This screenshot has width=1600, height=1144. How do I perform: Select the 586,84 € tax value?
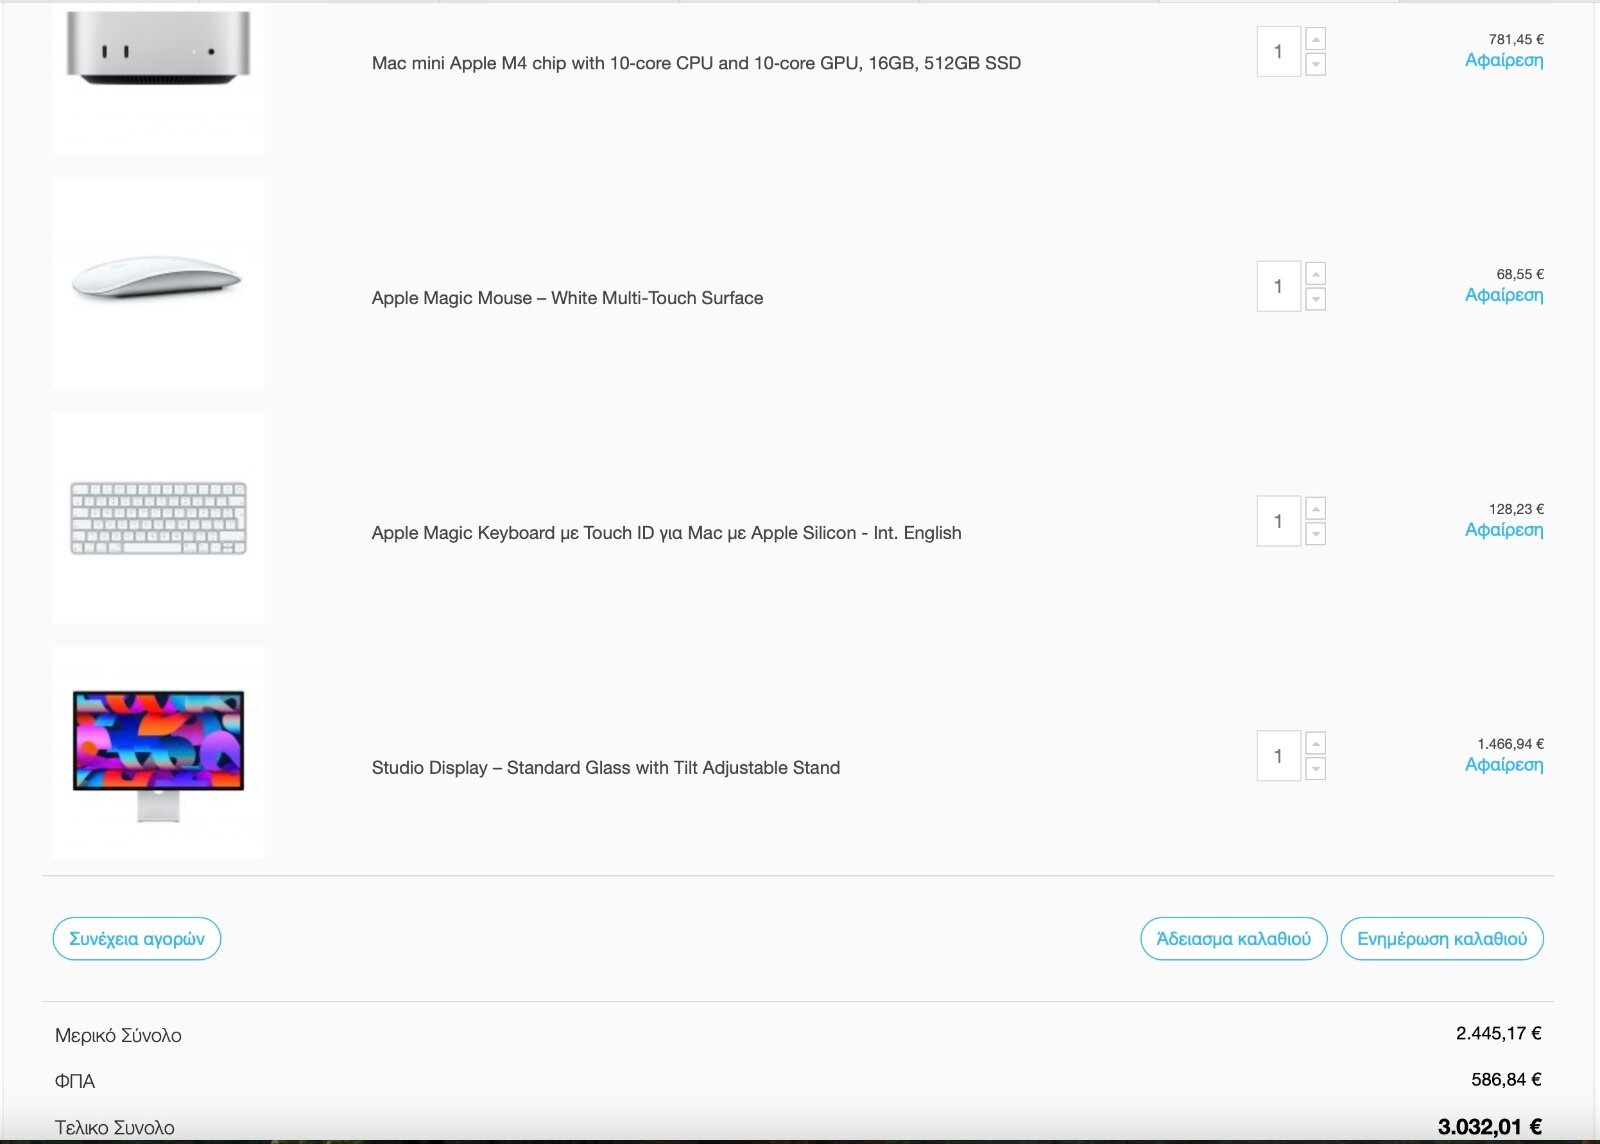pos(1506,1079)
